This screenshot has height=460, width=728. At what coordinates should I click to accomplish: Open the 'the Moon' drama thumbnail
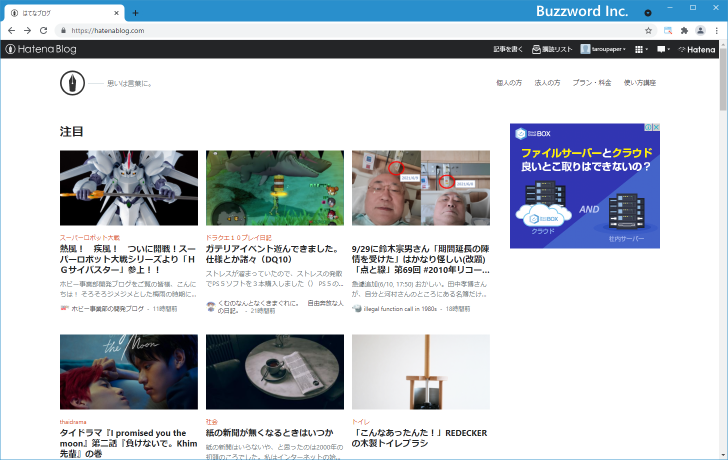point(129,372)
